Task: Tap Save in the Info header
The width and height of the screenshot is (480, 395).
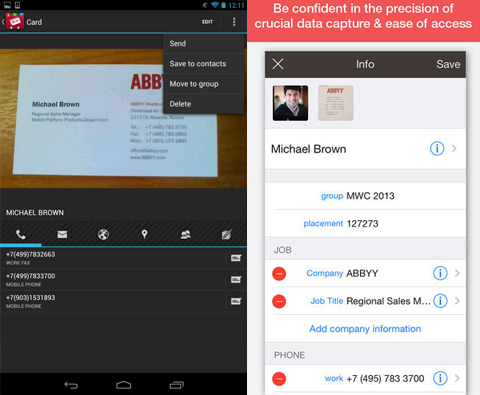Action: (x=448, y=64)
